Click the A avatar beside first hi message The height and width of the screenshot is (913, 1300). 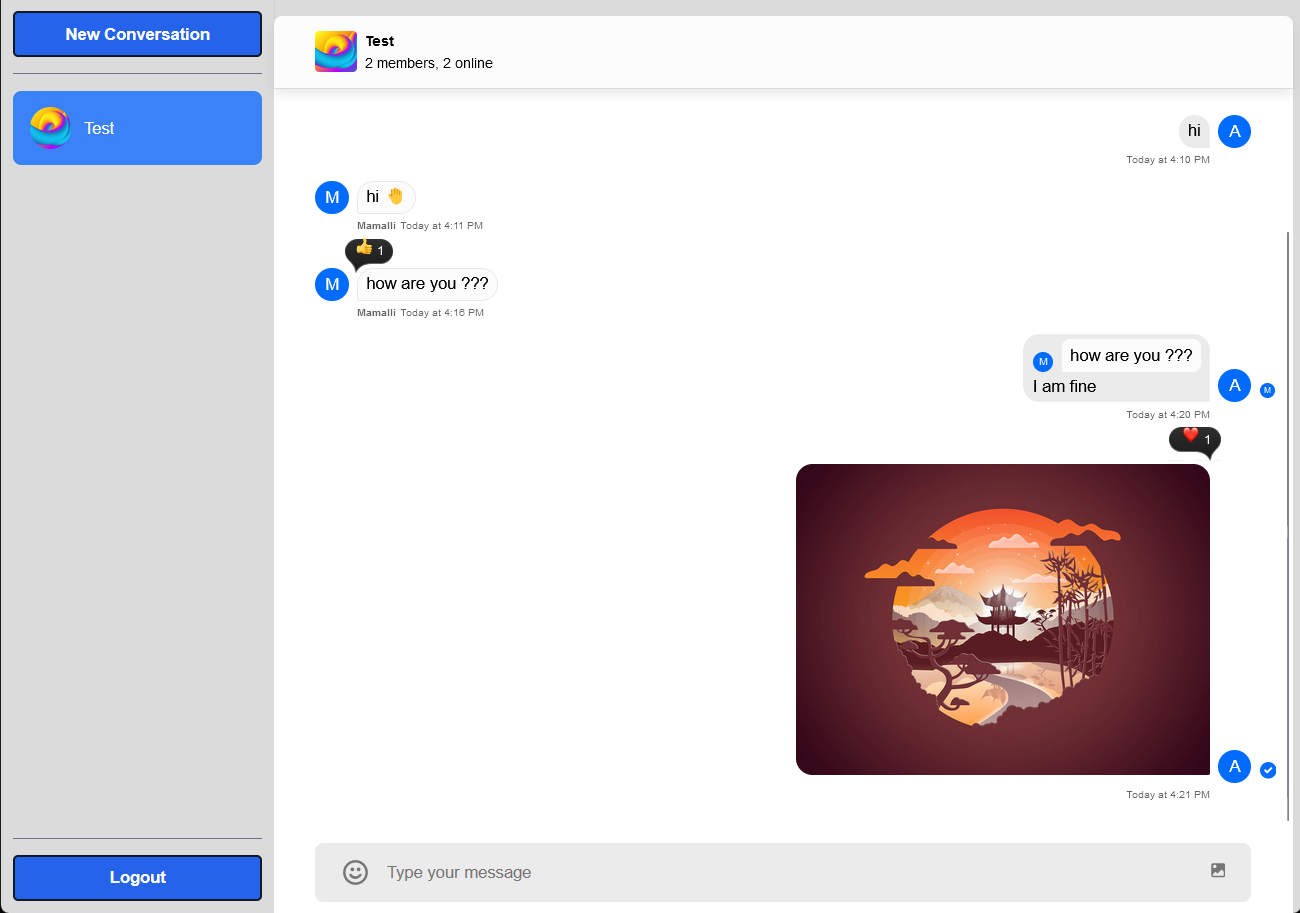1234,131
